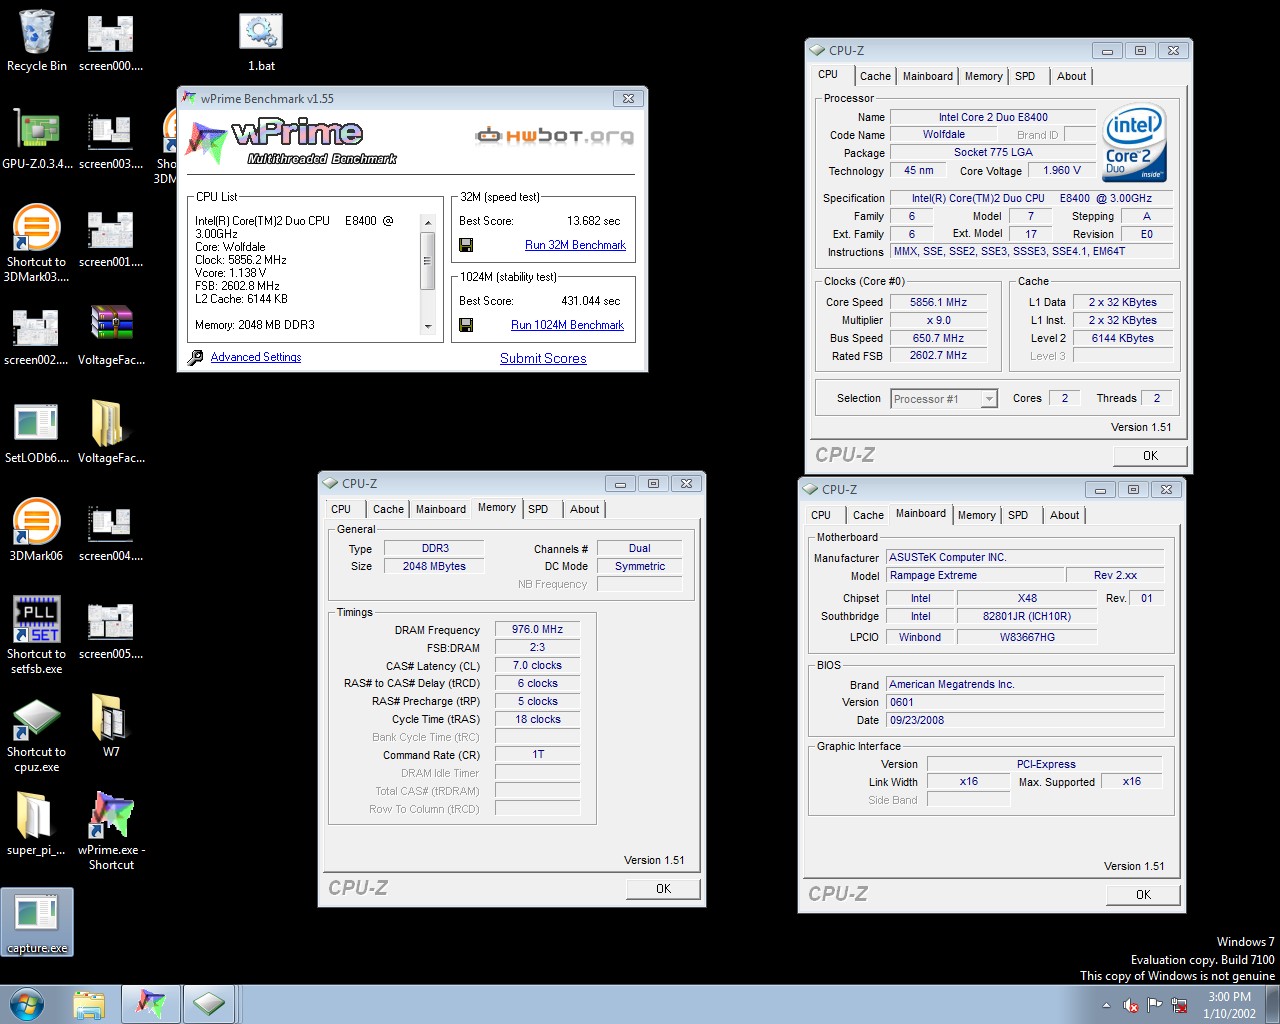This screenshot has height=1024, width=1280.
Task: Click OK in the Memory CPU-Z window
Action: click(663, 889)
